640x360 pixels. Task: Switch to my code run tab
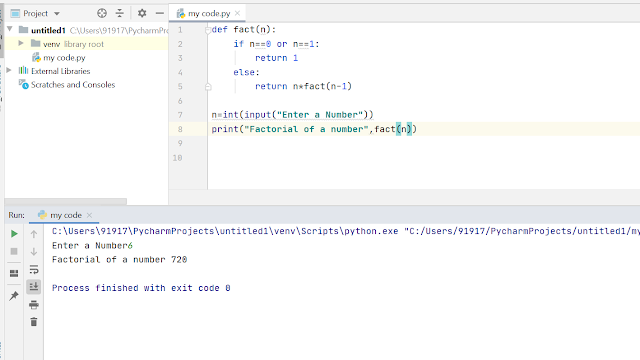point(65,215)
